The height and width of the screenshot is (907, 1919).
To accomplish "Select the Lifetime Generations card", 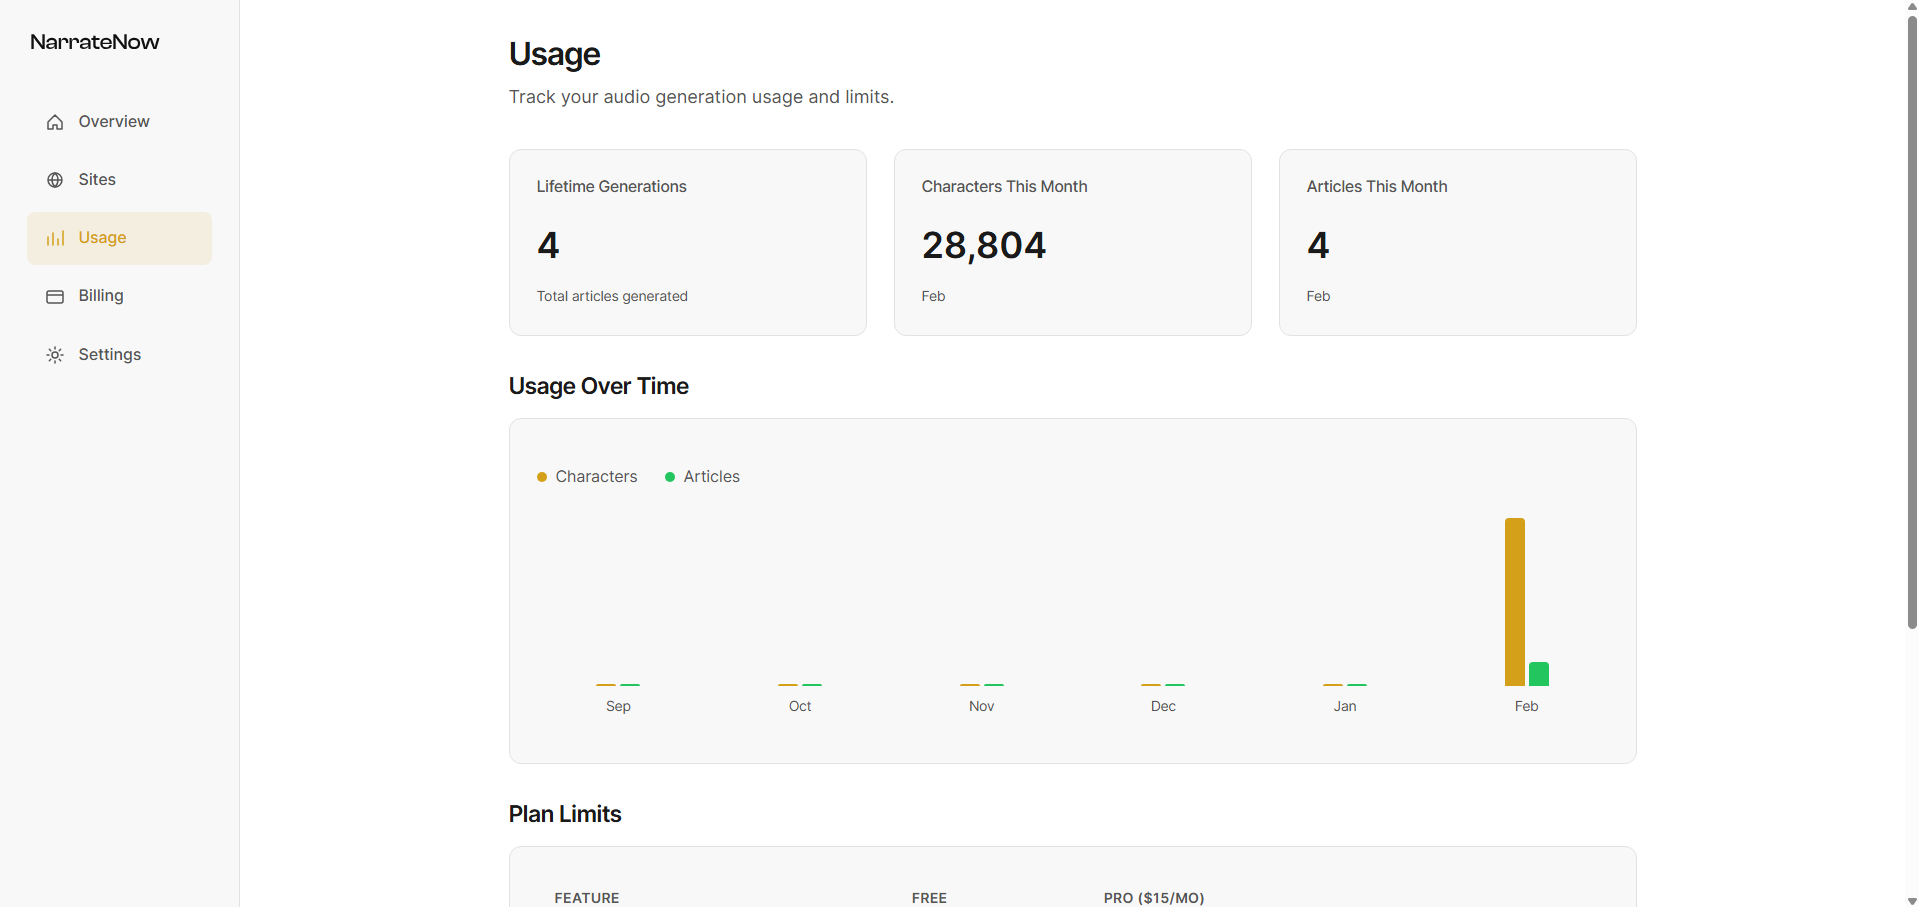I will coord(687,242).
